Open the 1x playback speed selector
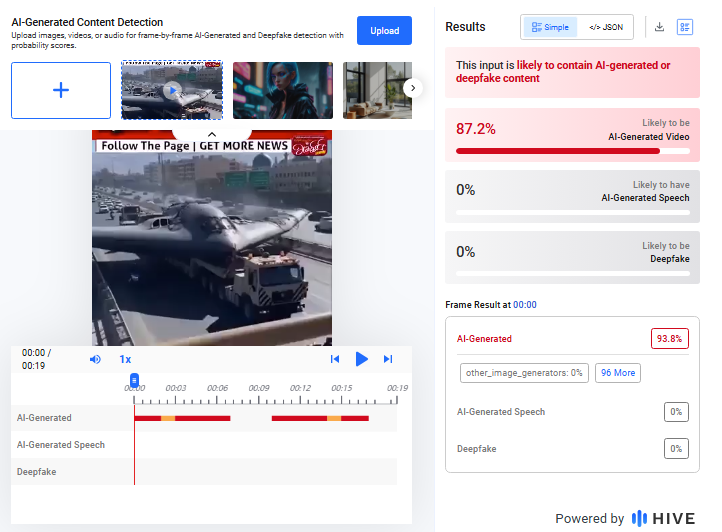This screenshot has height=532, width=722. [125, 359]
